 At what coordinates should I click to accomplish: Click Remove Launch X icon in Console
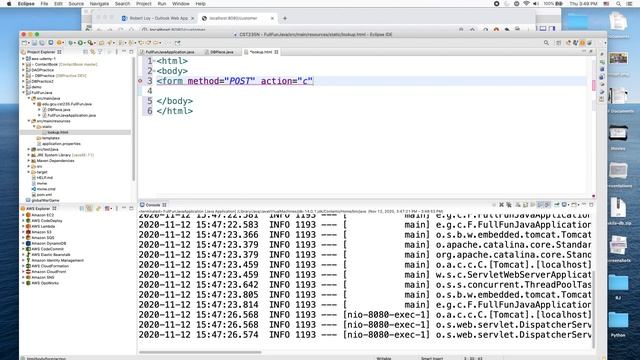[x=502, y=204]
